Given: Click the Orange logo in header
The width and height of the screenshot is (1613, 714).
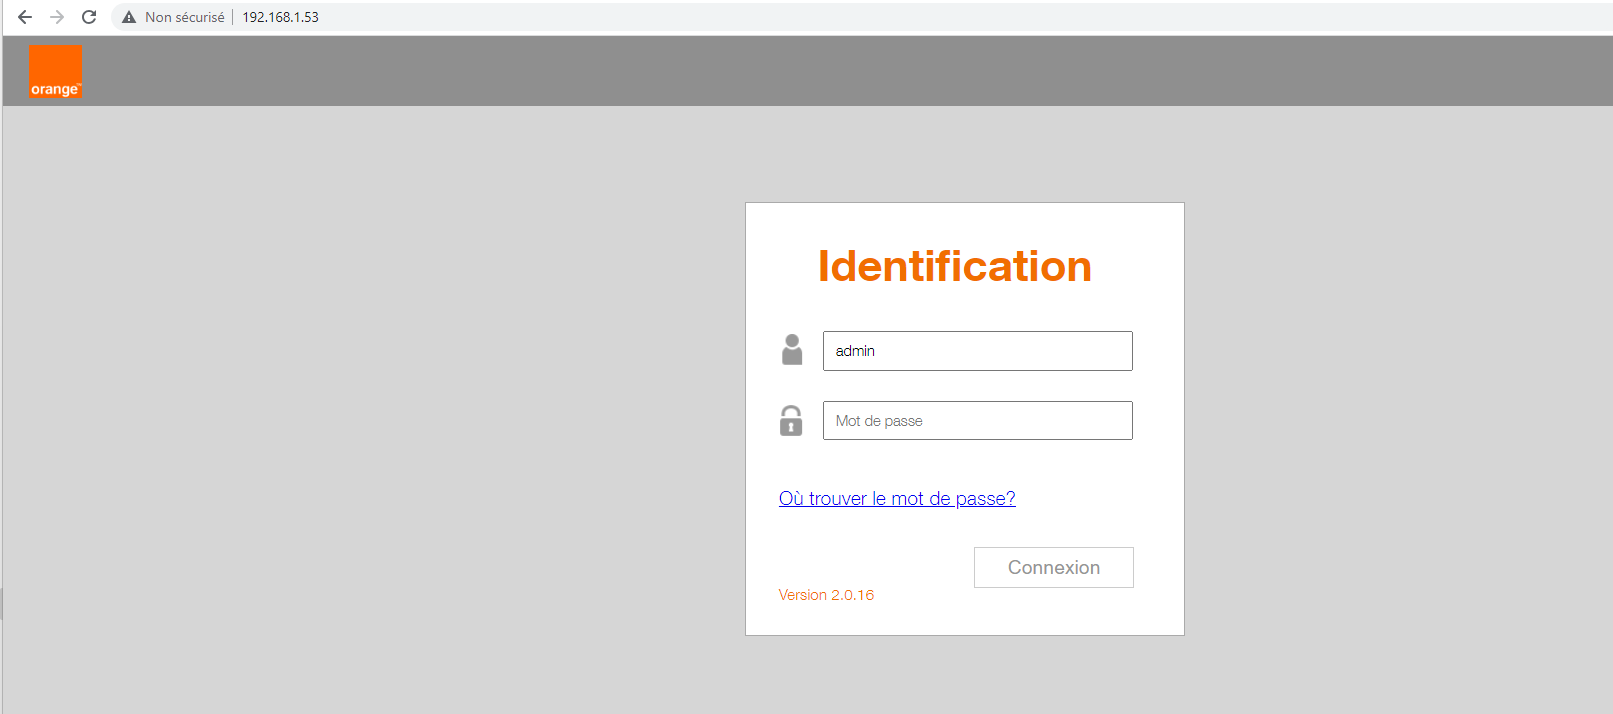Looking at the screenshot, I should pos(55,72).
